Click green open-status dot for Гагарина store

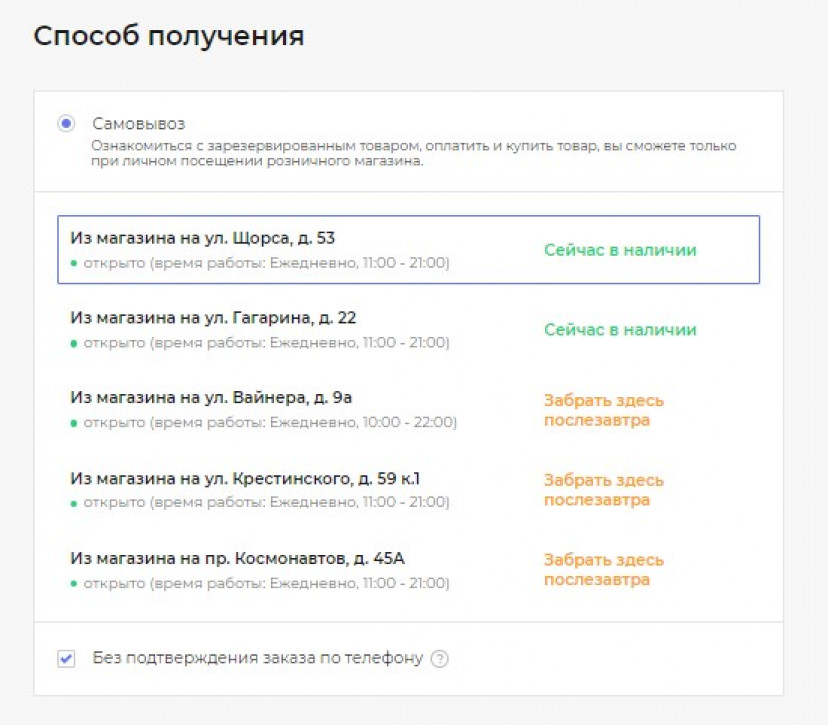pos(74,343)
